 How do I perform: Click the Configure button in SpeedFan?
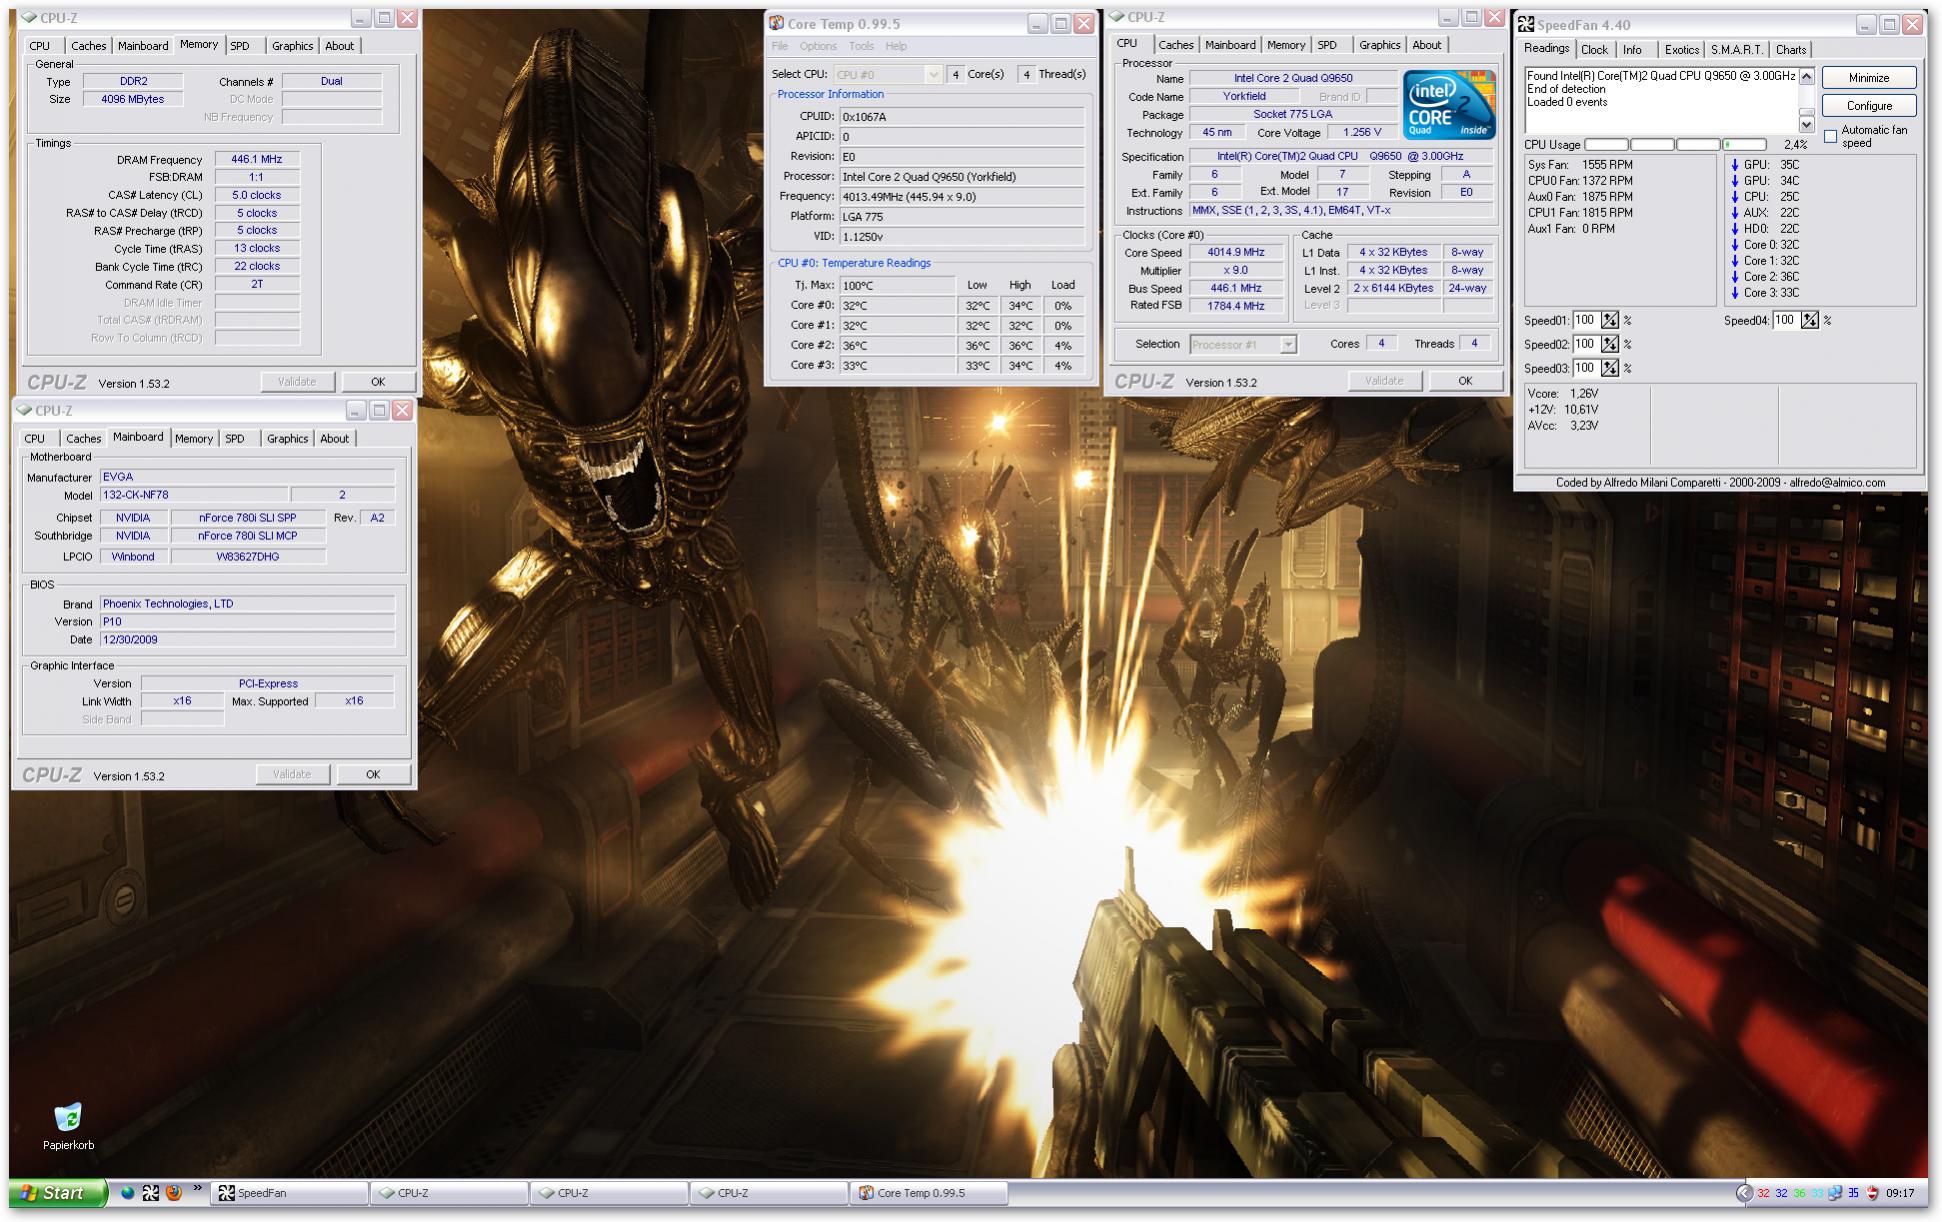click(1868, 106)
